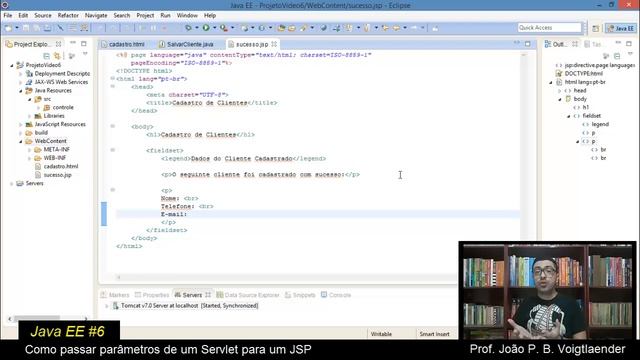Open the Help menu
This screenshot has height=360, width=640.
pos(210,16)
